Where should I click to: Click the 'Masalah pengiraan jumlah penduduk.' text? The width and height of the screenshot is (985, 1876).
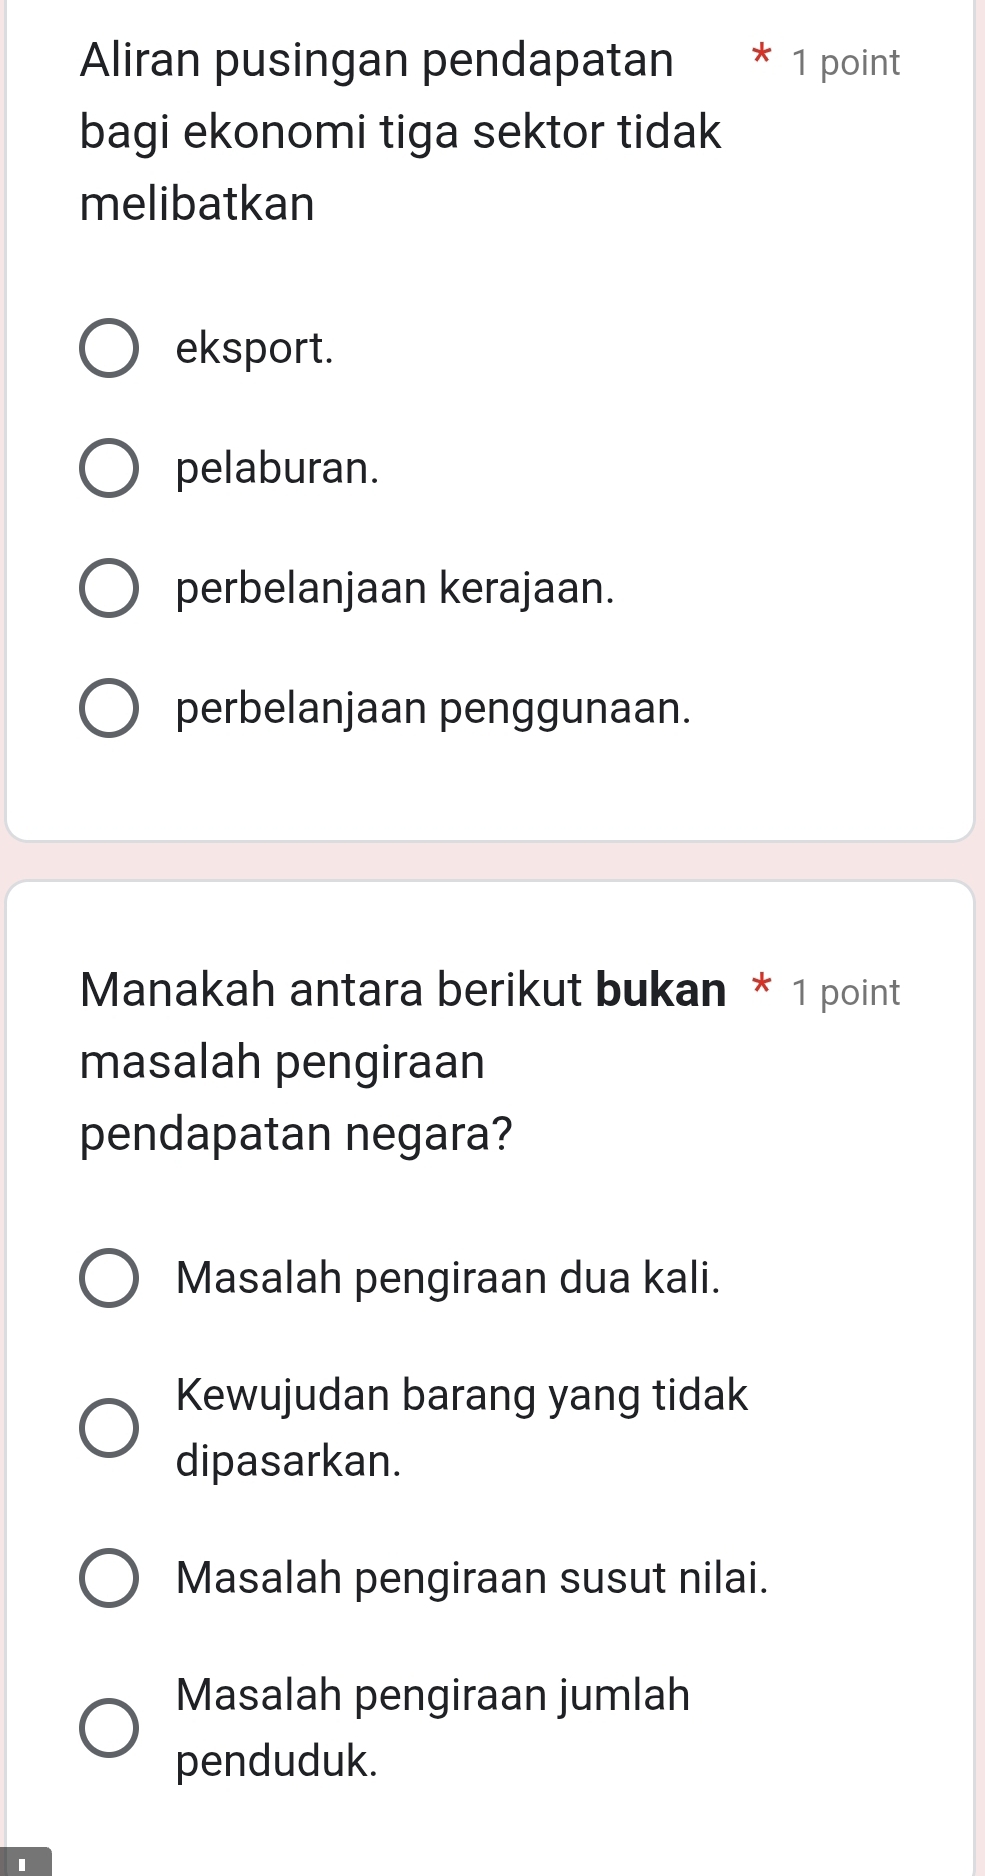point(432,1727)
